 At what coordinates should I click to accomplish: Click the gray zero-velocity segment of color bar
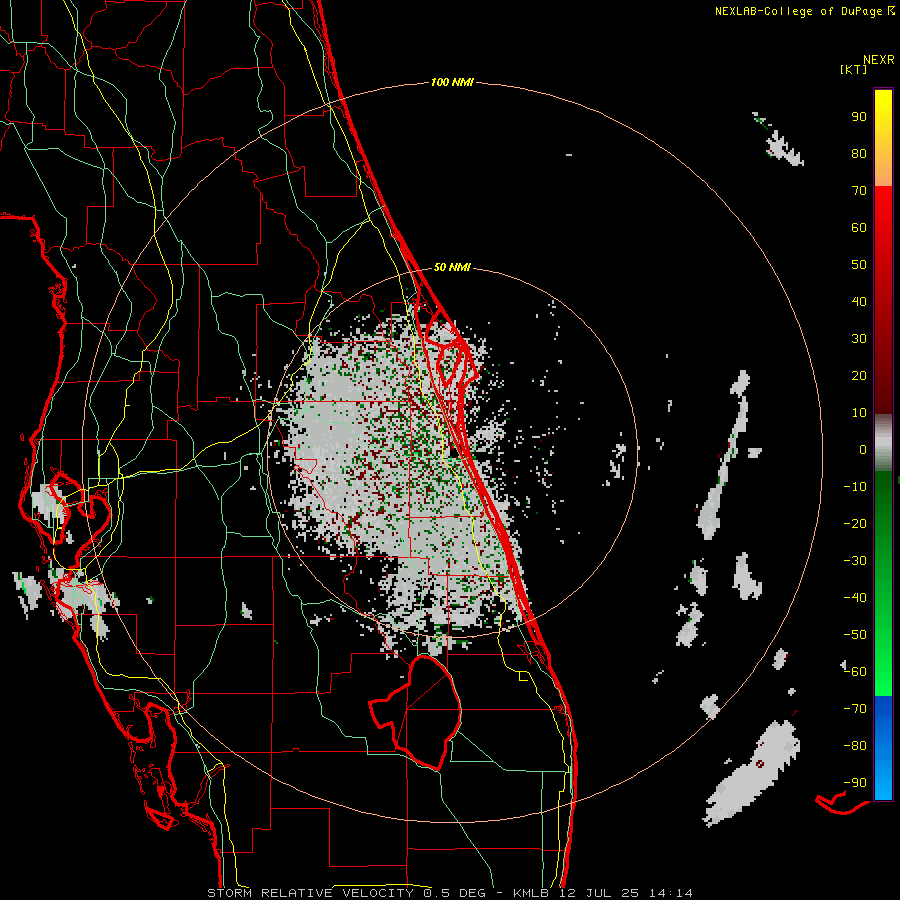coord(883,442)
